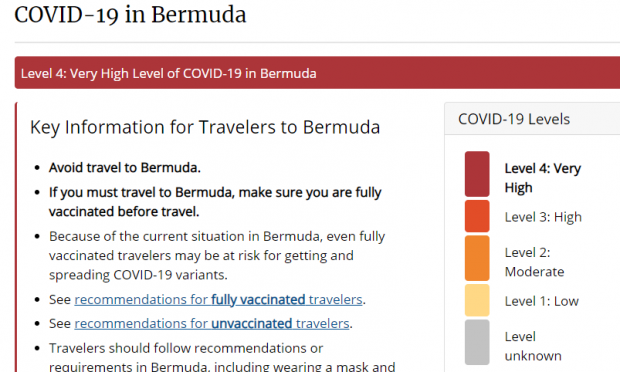Image resolution: width=620 pixels, height=372 pixels.
Task: Click the COVID-19 Levels panel header
Action: point(532,119)
